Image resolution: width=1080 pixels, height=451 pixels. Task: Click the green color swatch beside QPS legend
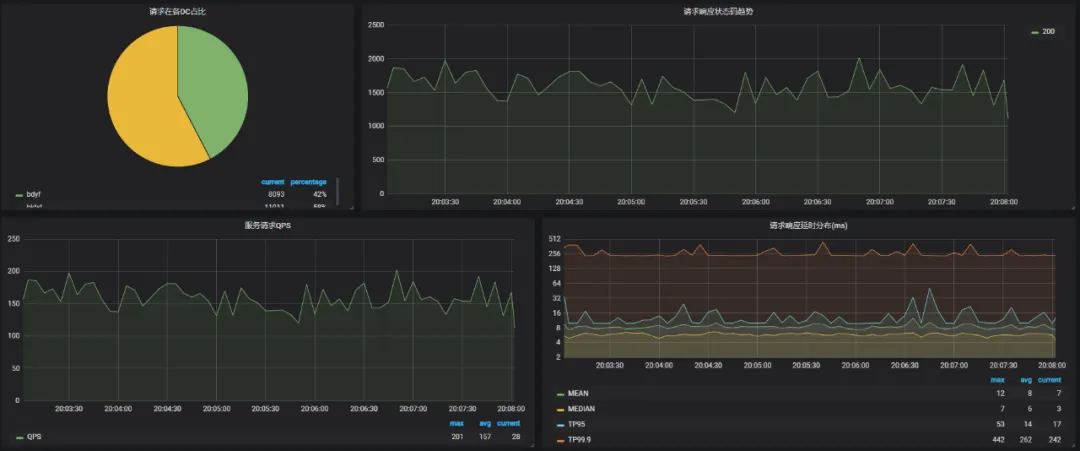20,437
